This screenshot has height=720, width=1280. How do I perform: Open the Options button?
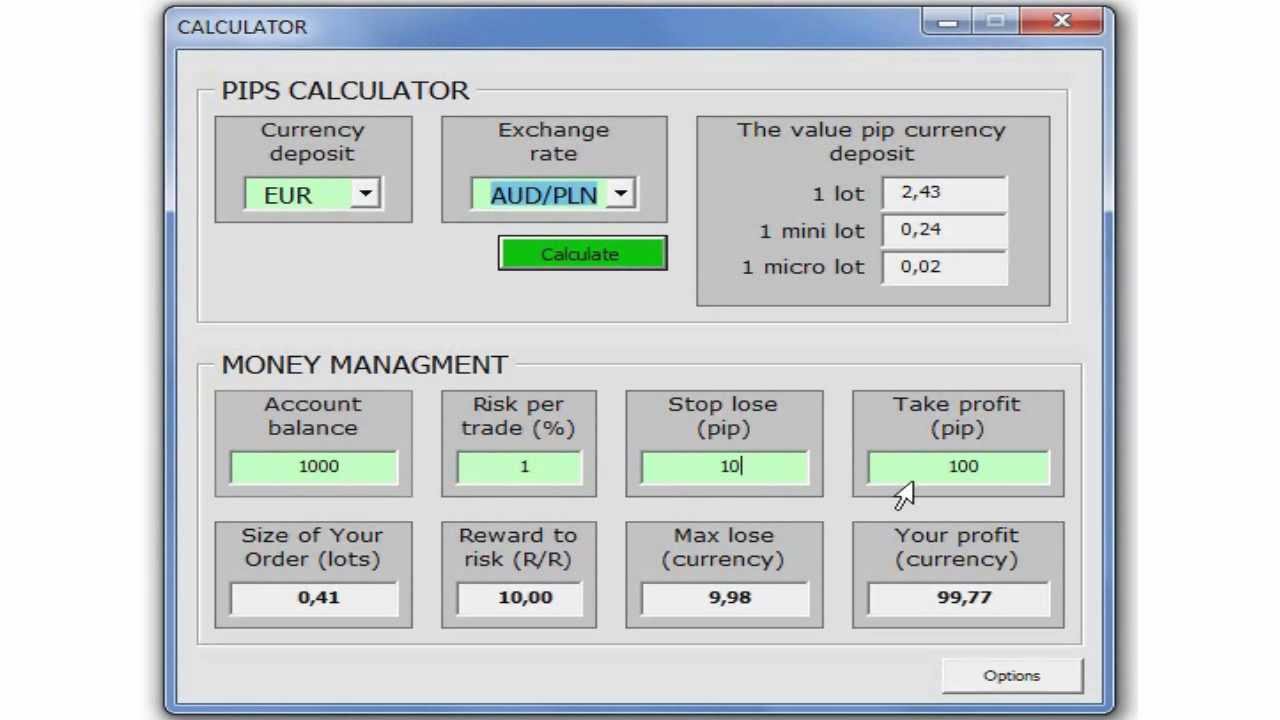coord(1011,676)
